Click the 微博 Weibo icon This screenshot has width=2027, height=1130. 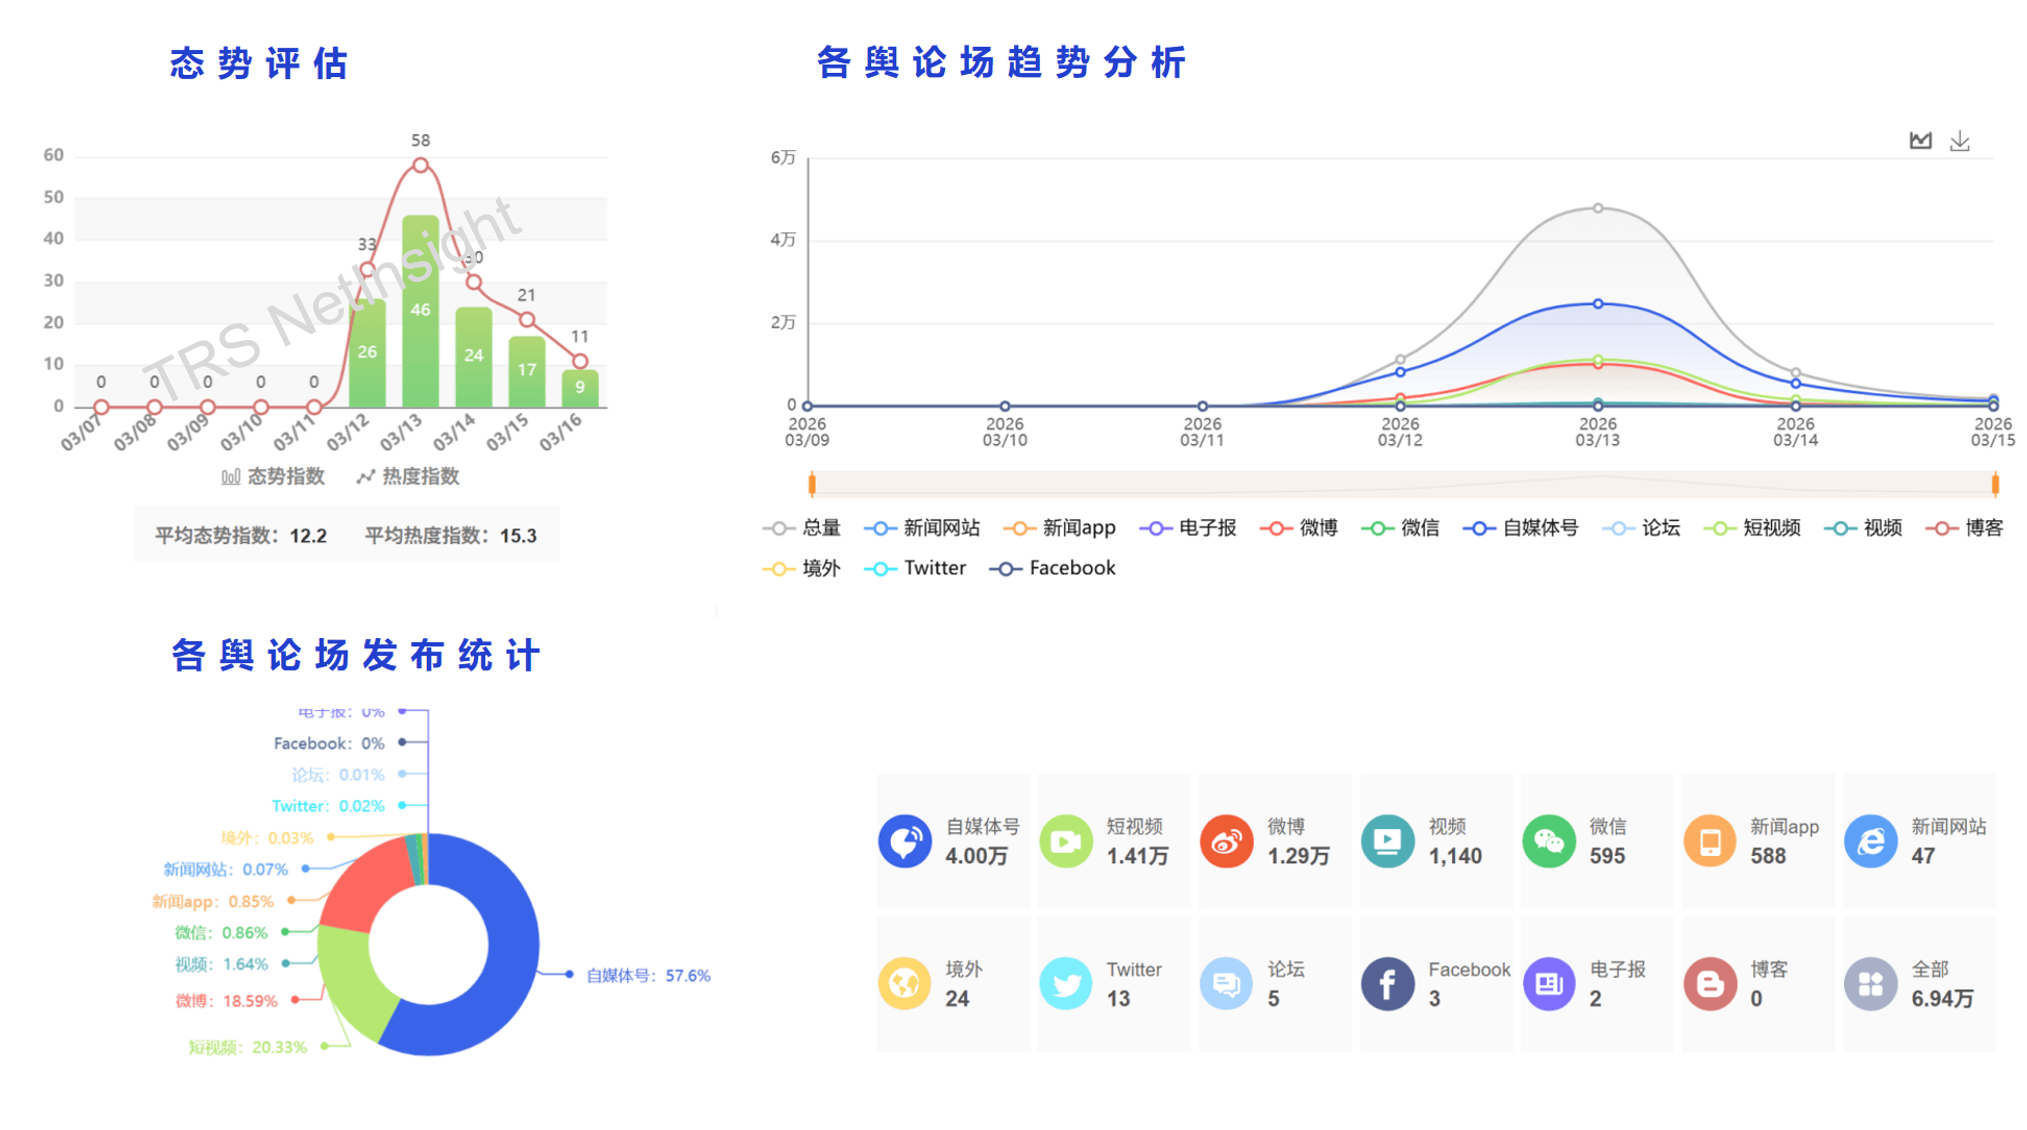[1226, 841]
